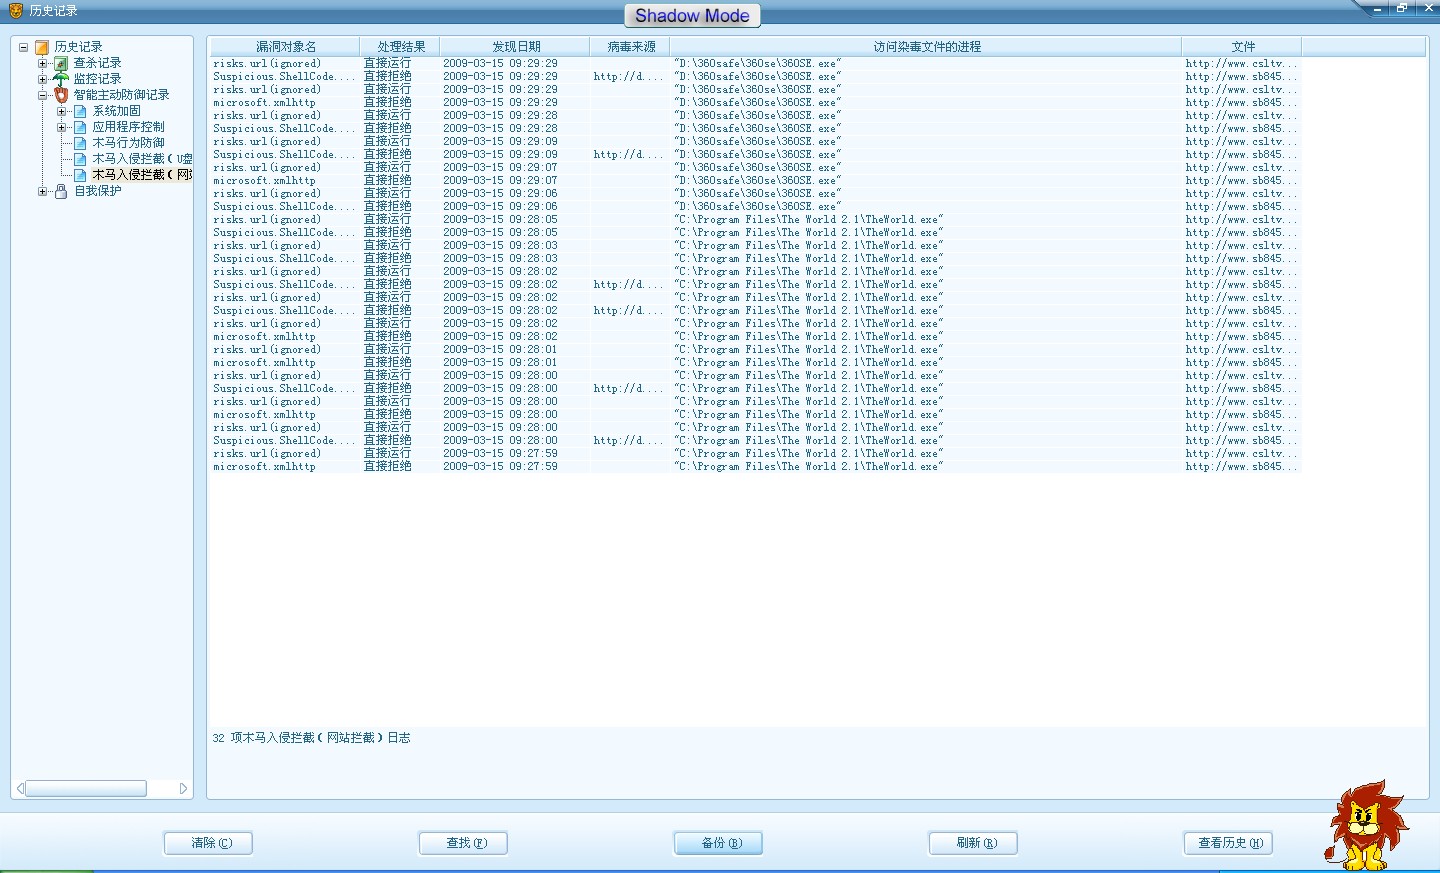Click the document icon beside 系统加固
Image resolution: width=1440 pixels, height=873 pixels.
pos(80,111)
